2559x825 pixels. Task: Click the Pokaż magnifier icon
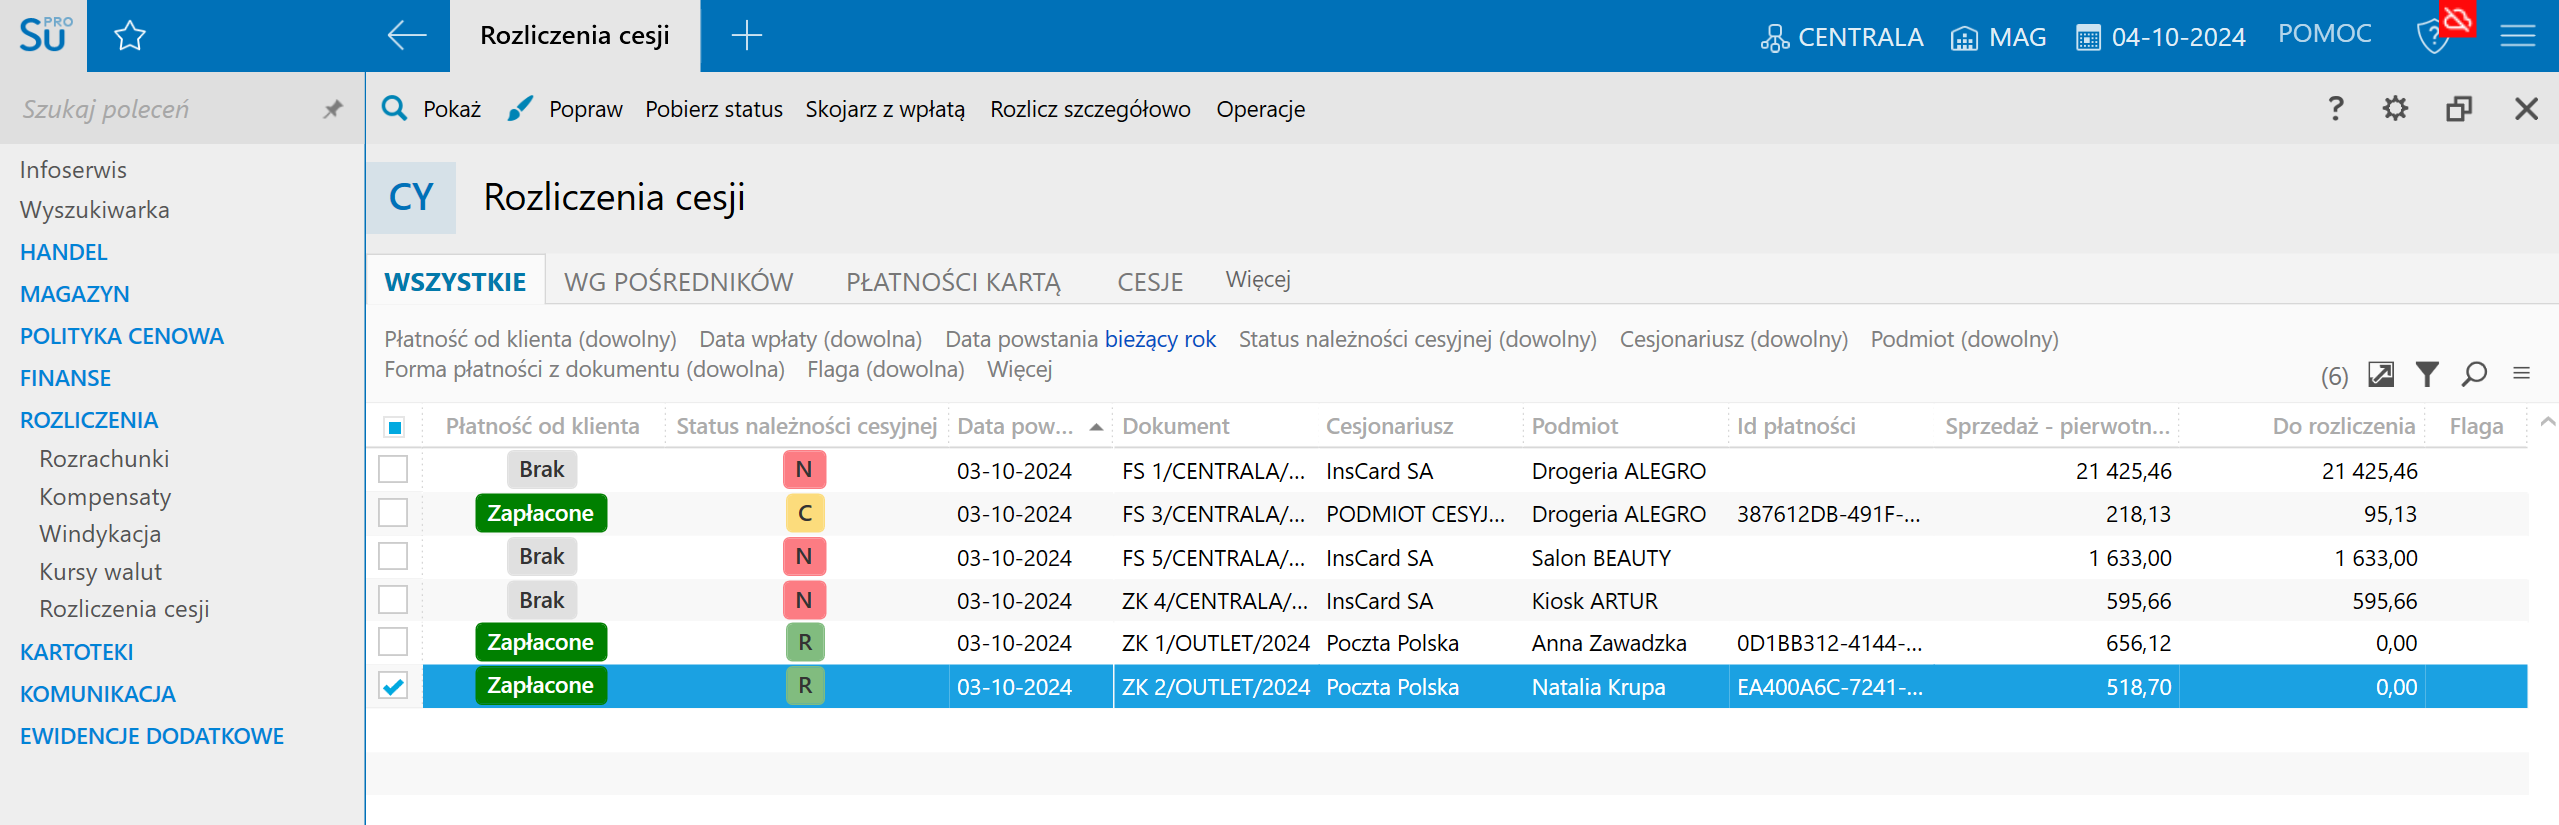(395, 108)
